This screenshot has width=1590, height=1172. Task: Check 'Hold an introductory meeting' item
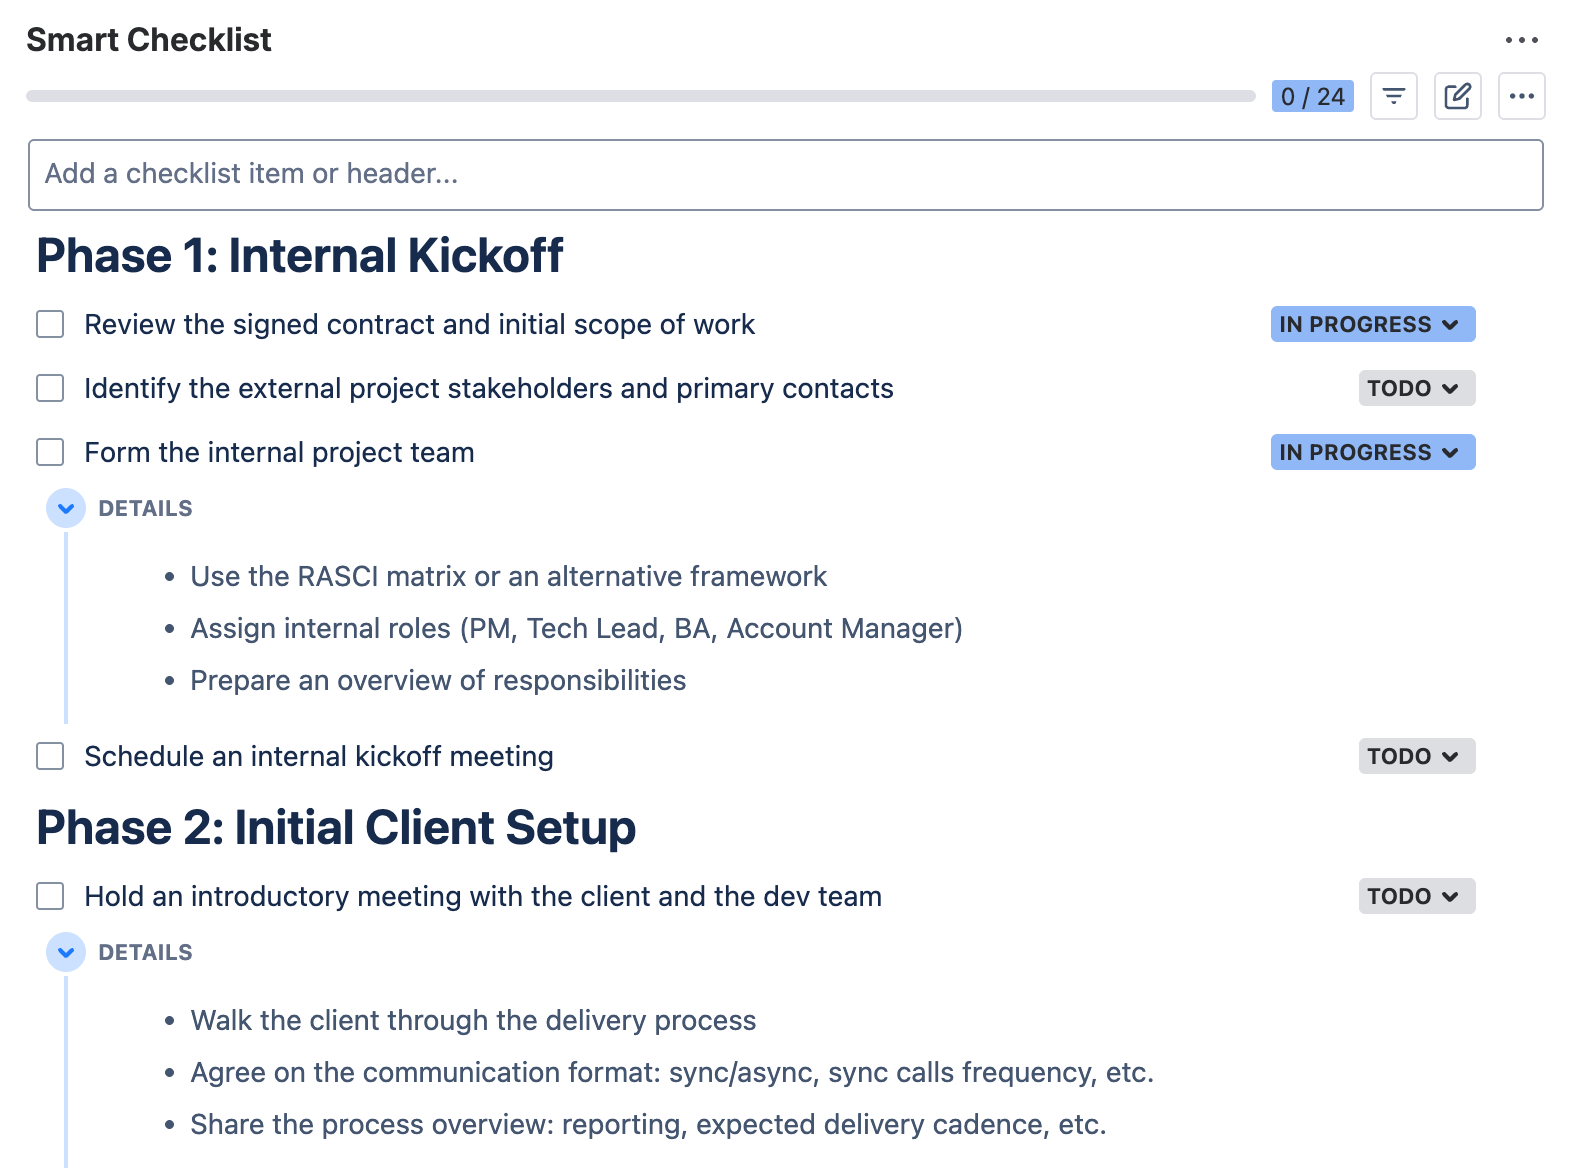[49, 896]
